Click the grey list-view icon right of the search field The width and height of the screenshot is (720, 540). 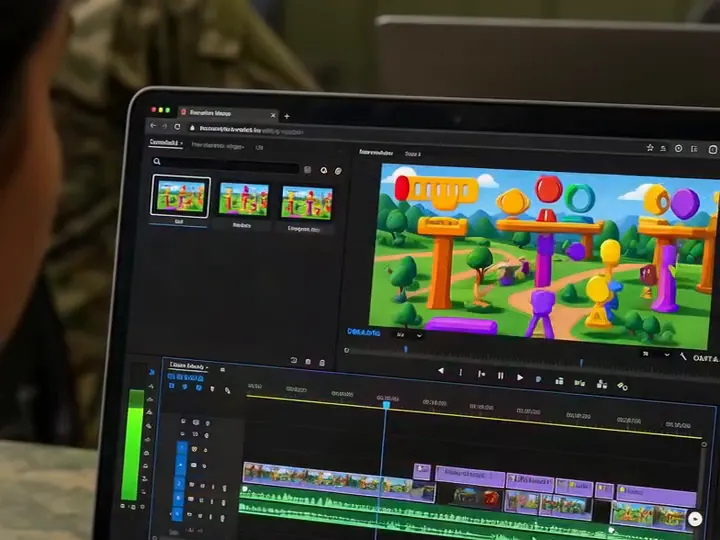(x=307, y=170)
